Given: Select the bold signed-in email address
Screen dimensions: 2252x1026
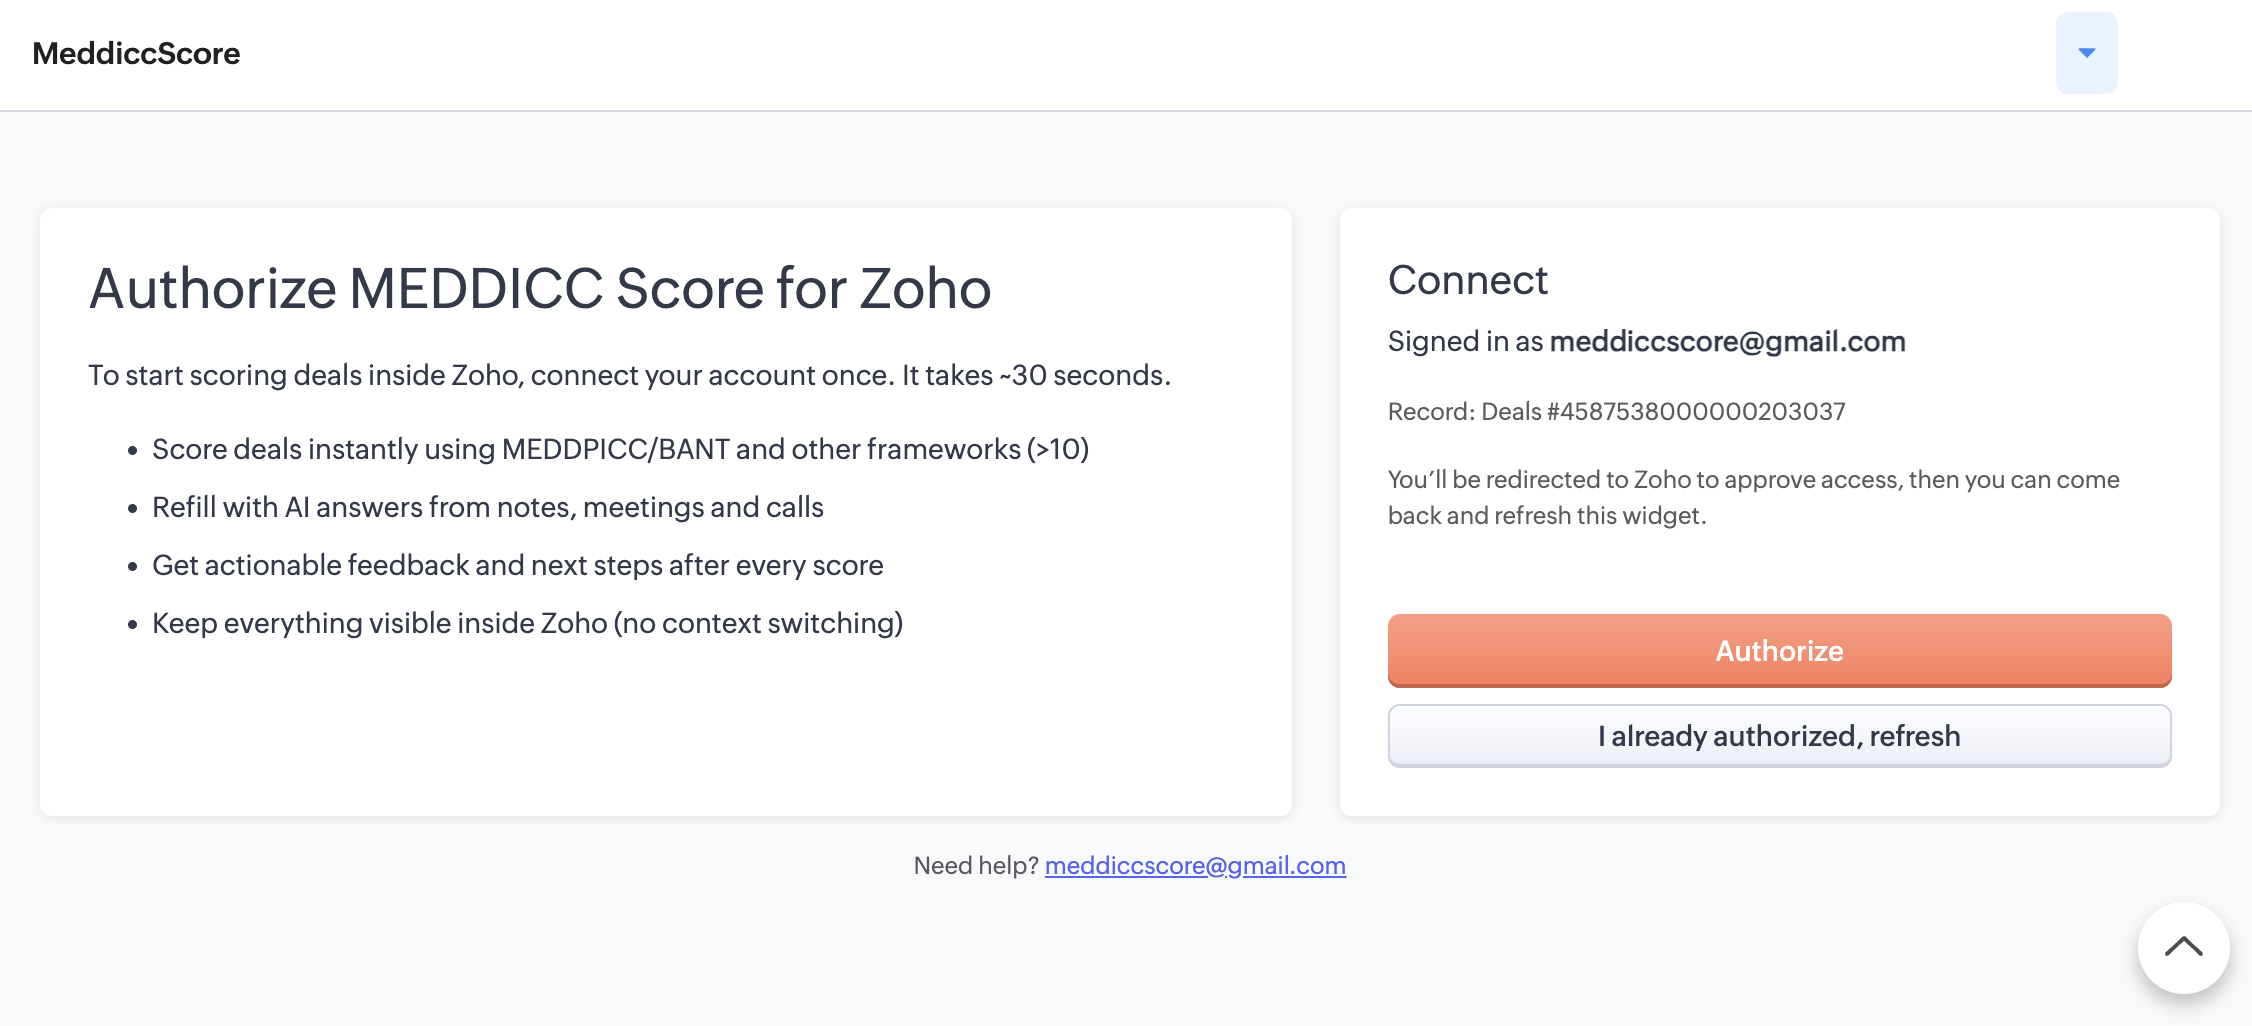Looking at the screenshot, I should 1727,342.
